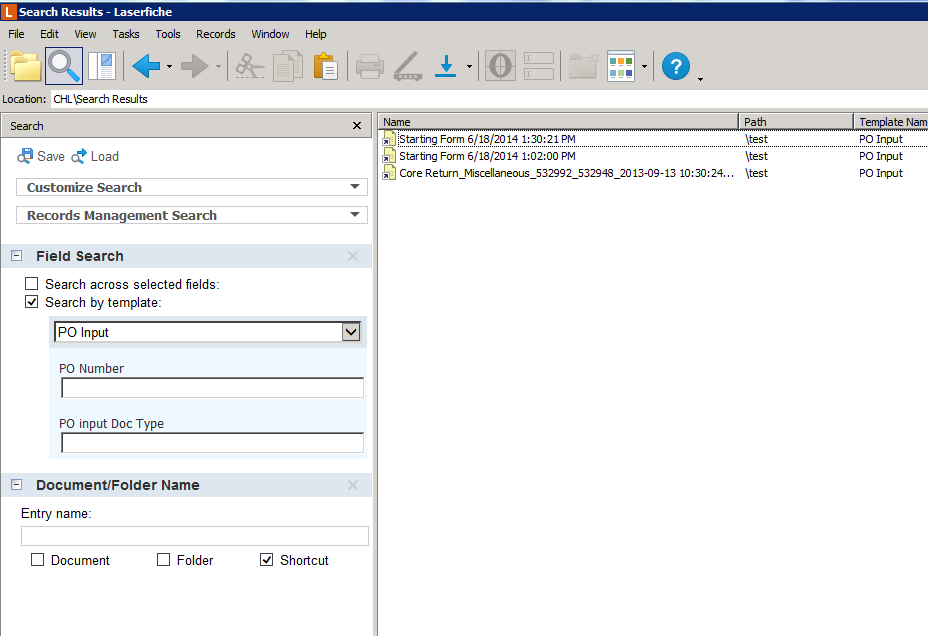Remove the Field Search section with X
The image size is (928, 636).
coord(353,256)
